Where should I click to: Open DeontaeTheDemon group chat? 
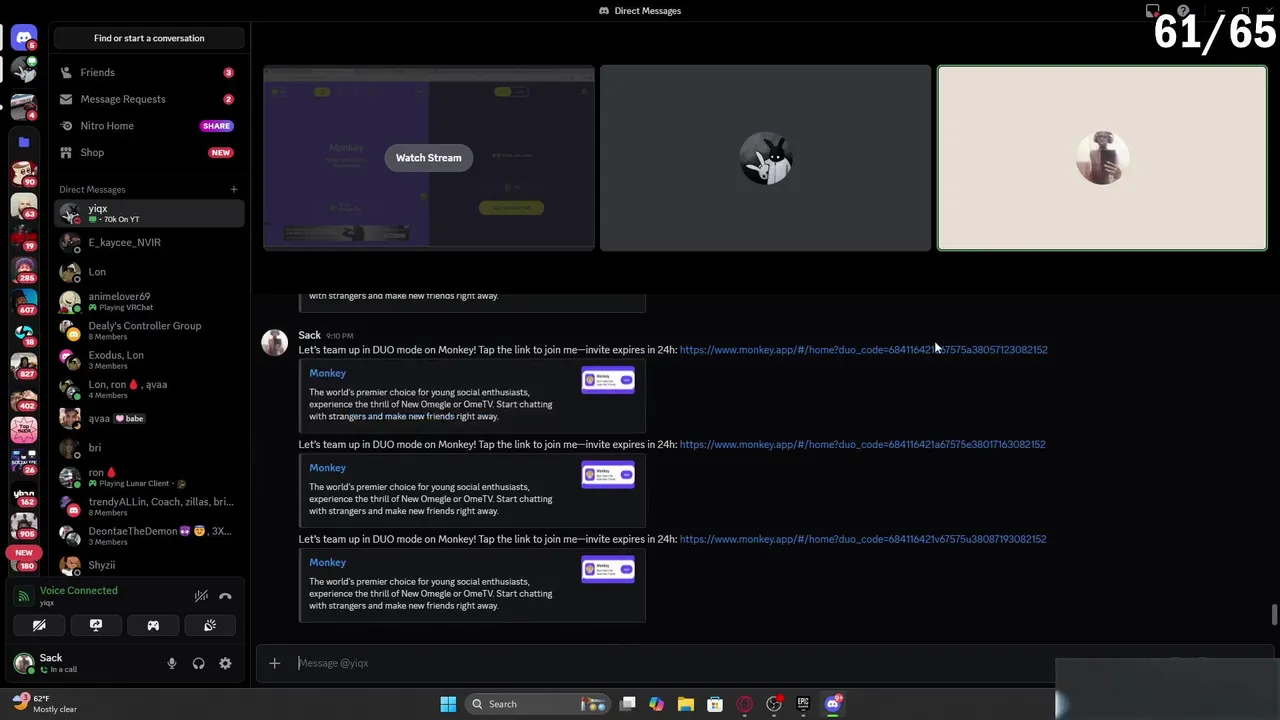(x=149, y=536)
